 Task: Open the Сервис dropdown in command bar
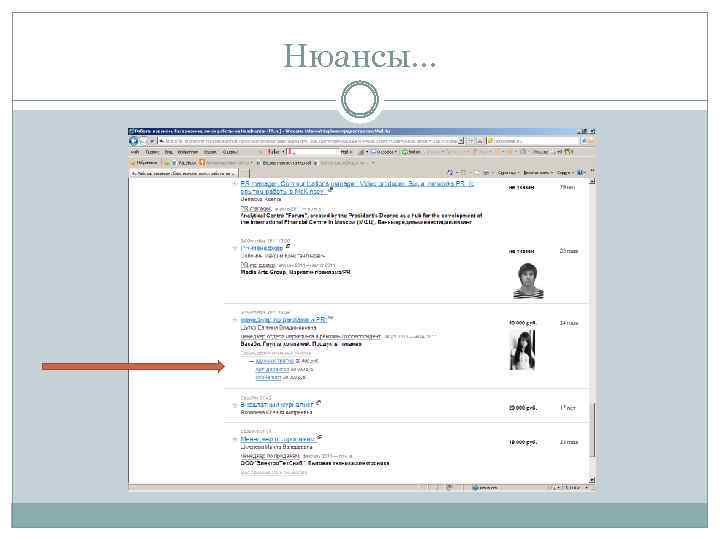pos(565,173)
